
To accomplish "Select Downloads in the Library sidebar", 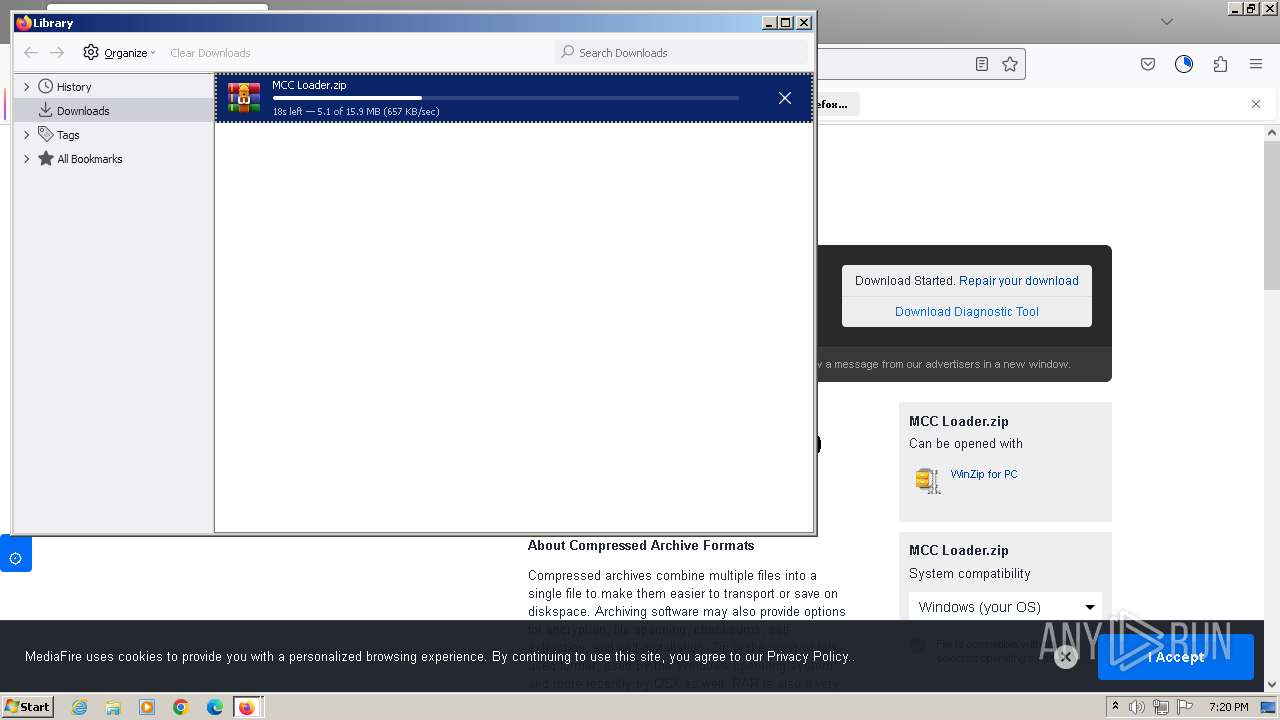I will [83, 111].
